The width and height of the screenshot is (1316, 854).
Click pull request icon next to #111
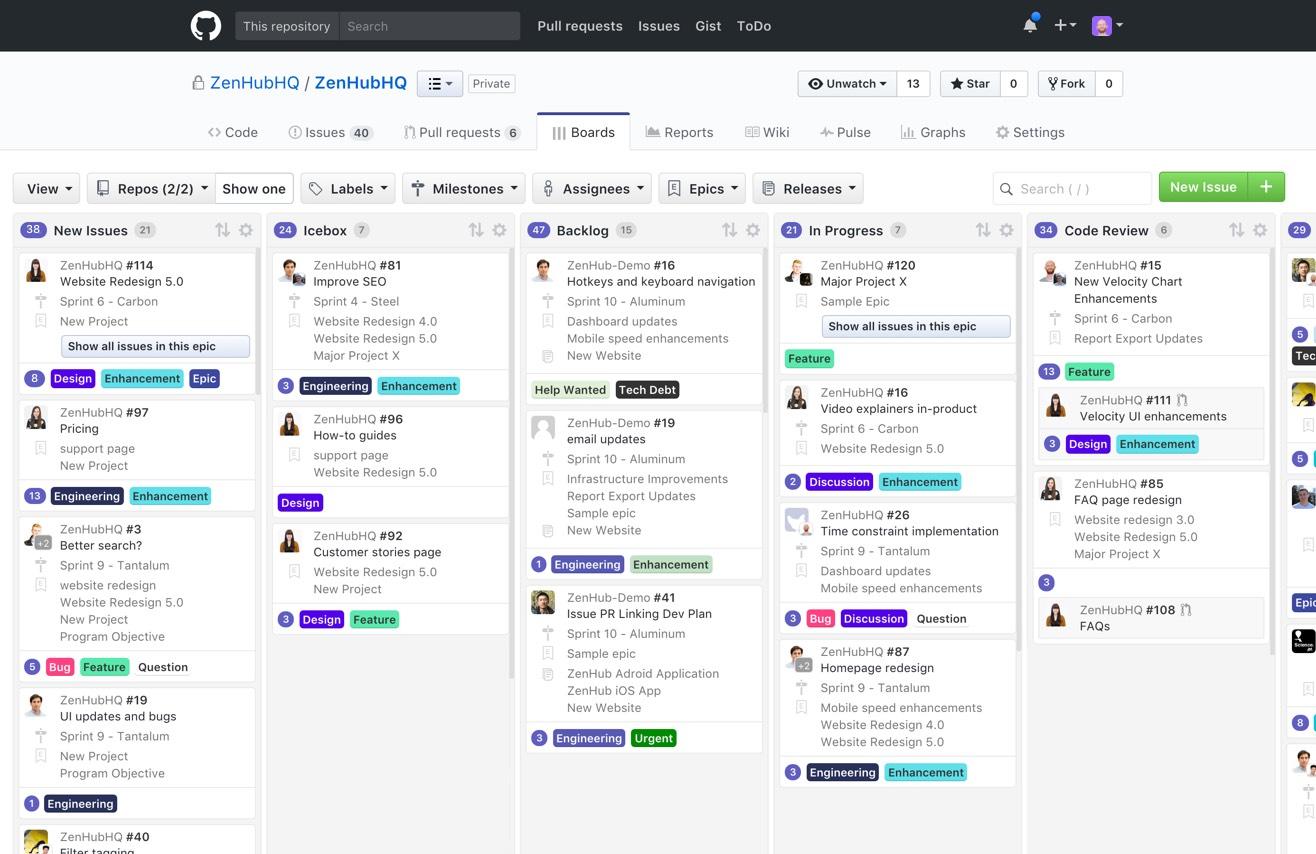tap(1182, 400)
